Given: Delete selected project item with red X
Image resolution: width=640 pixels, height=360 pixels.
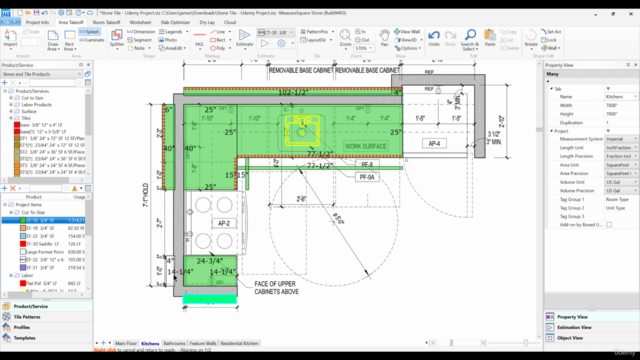Looking at the screenshot, I should 13,188.
